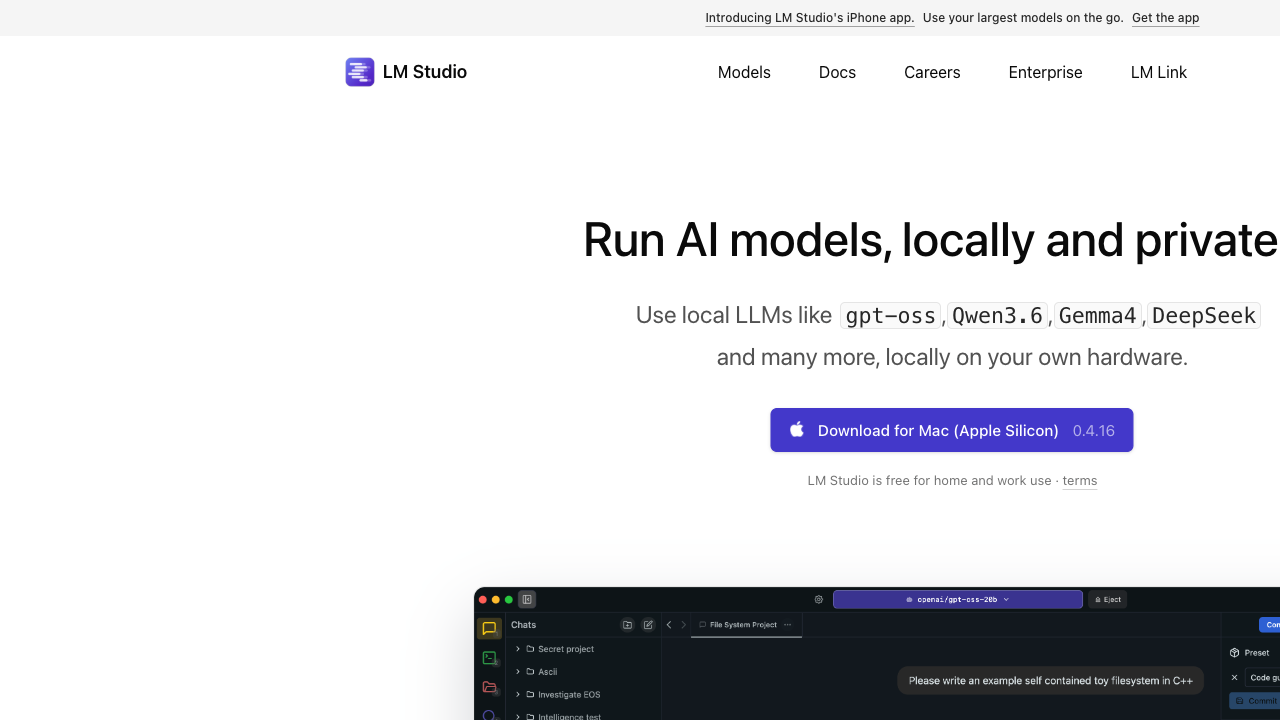Click the Secret project folder icon
Screen dimensions: 1280x720
click(x=531, y=649)
